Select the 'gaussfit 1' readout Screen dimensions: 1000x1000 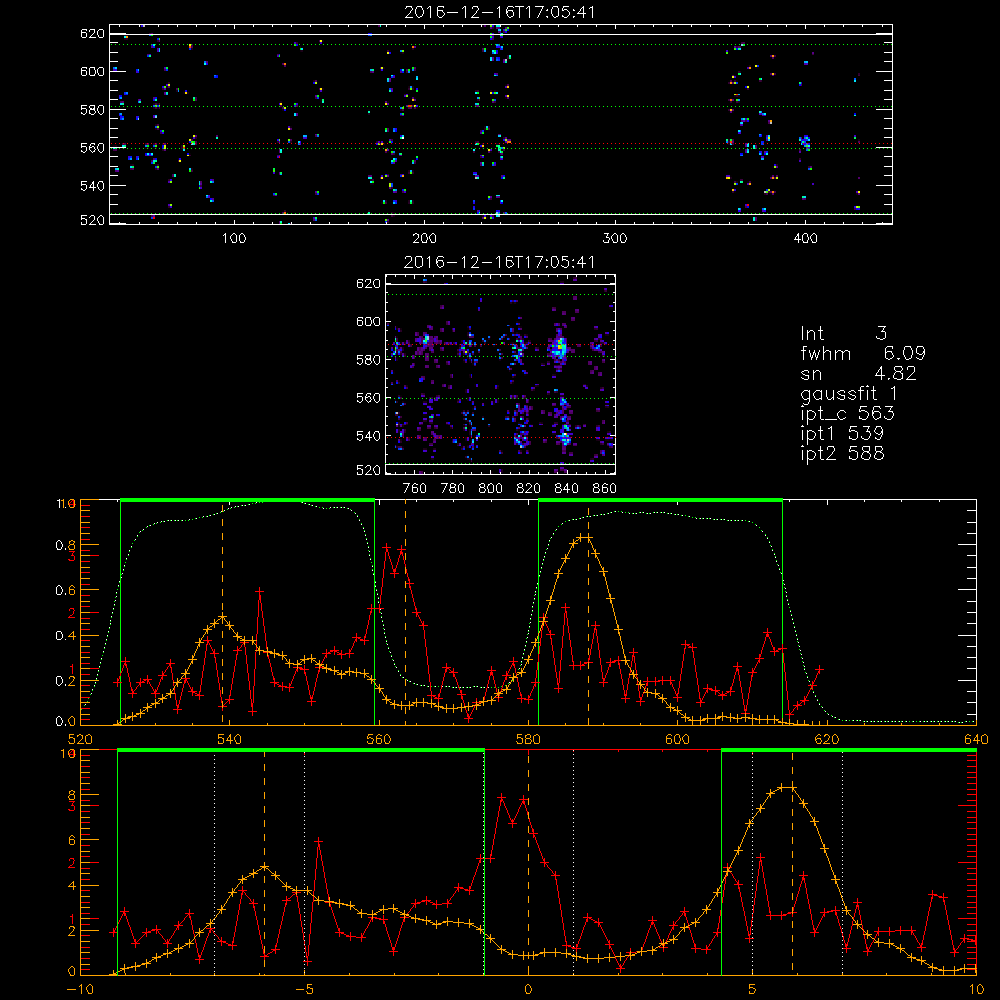[x=849, y=393]
